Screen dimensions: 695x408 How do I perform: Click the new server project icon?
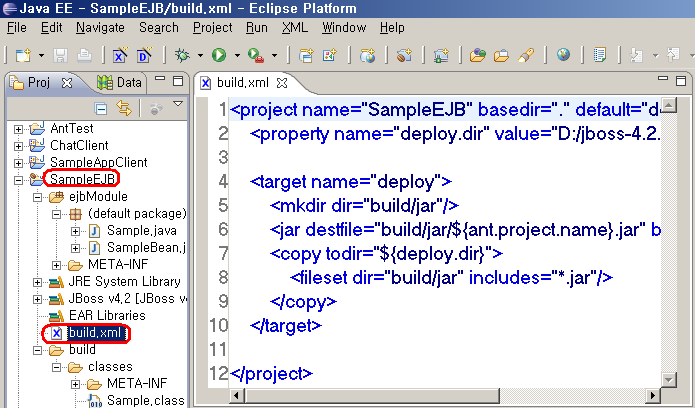point(306,55)
